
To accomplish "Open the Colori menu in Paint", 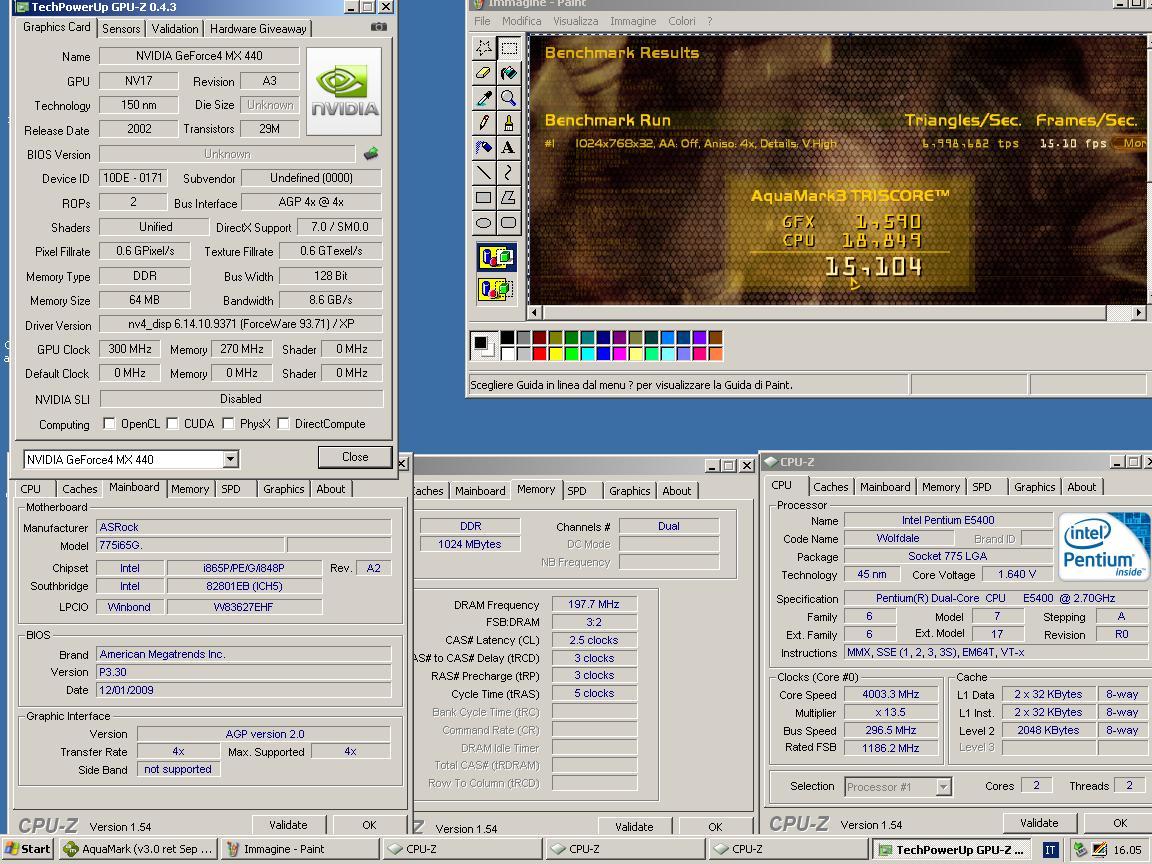I will 681,21.
